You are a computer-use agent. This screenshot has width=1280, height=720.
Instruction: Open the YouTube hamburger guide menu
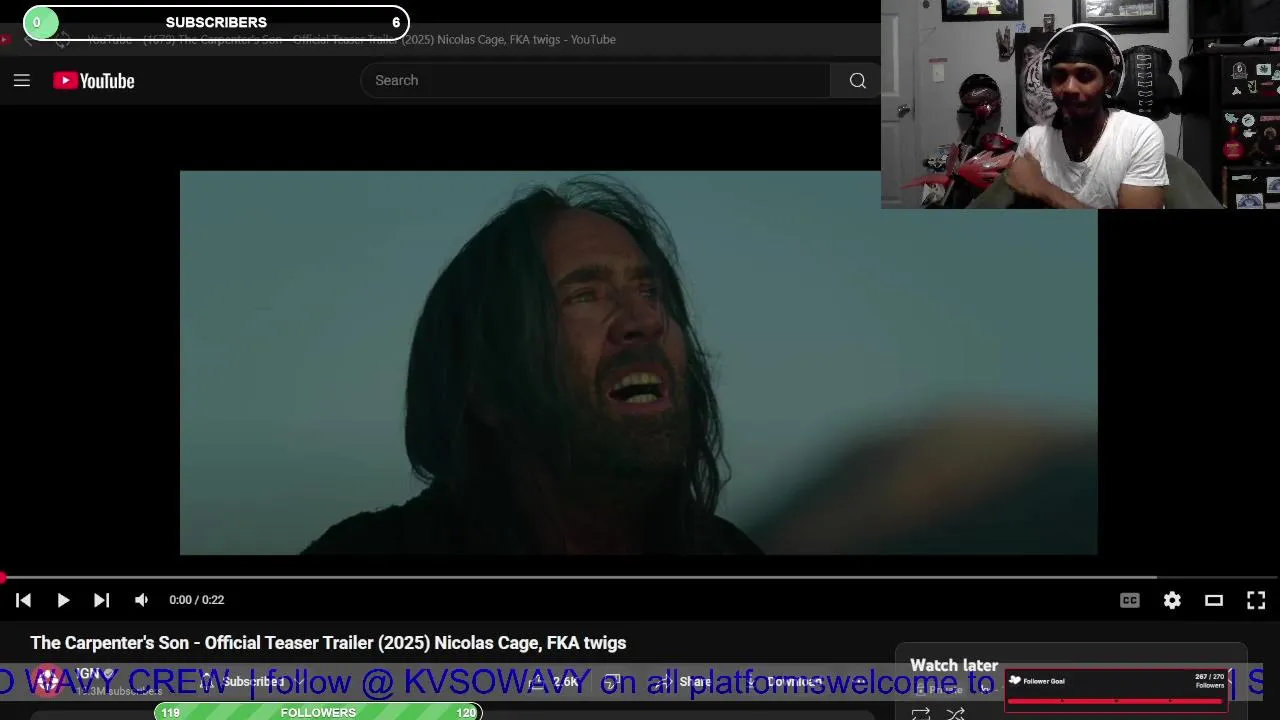pyautogui.click(x=22, y=81)
